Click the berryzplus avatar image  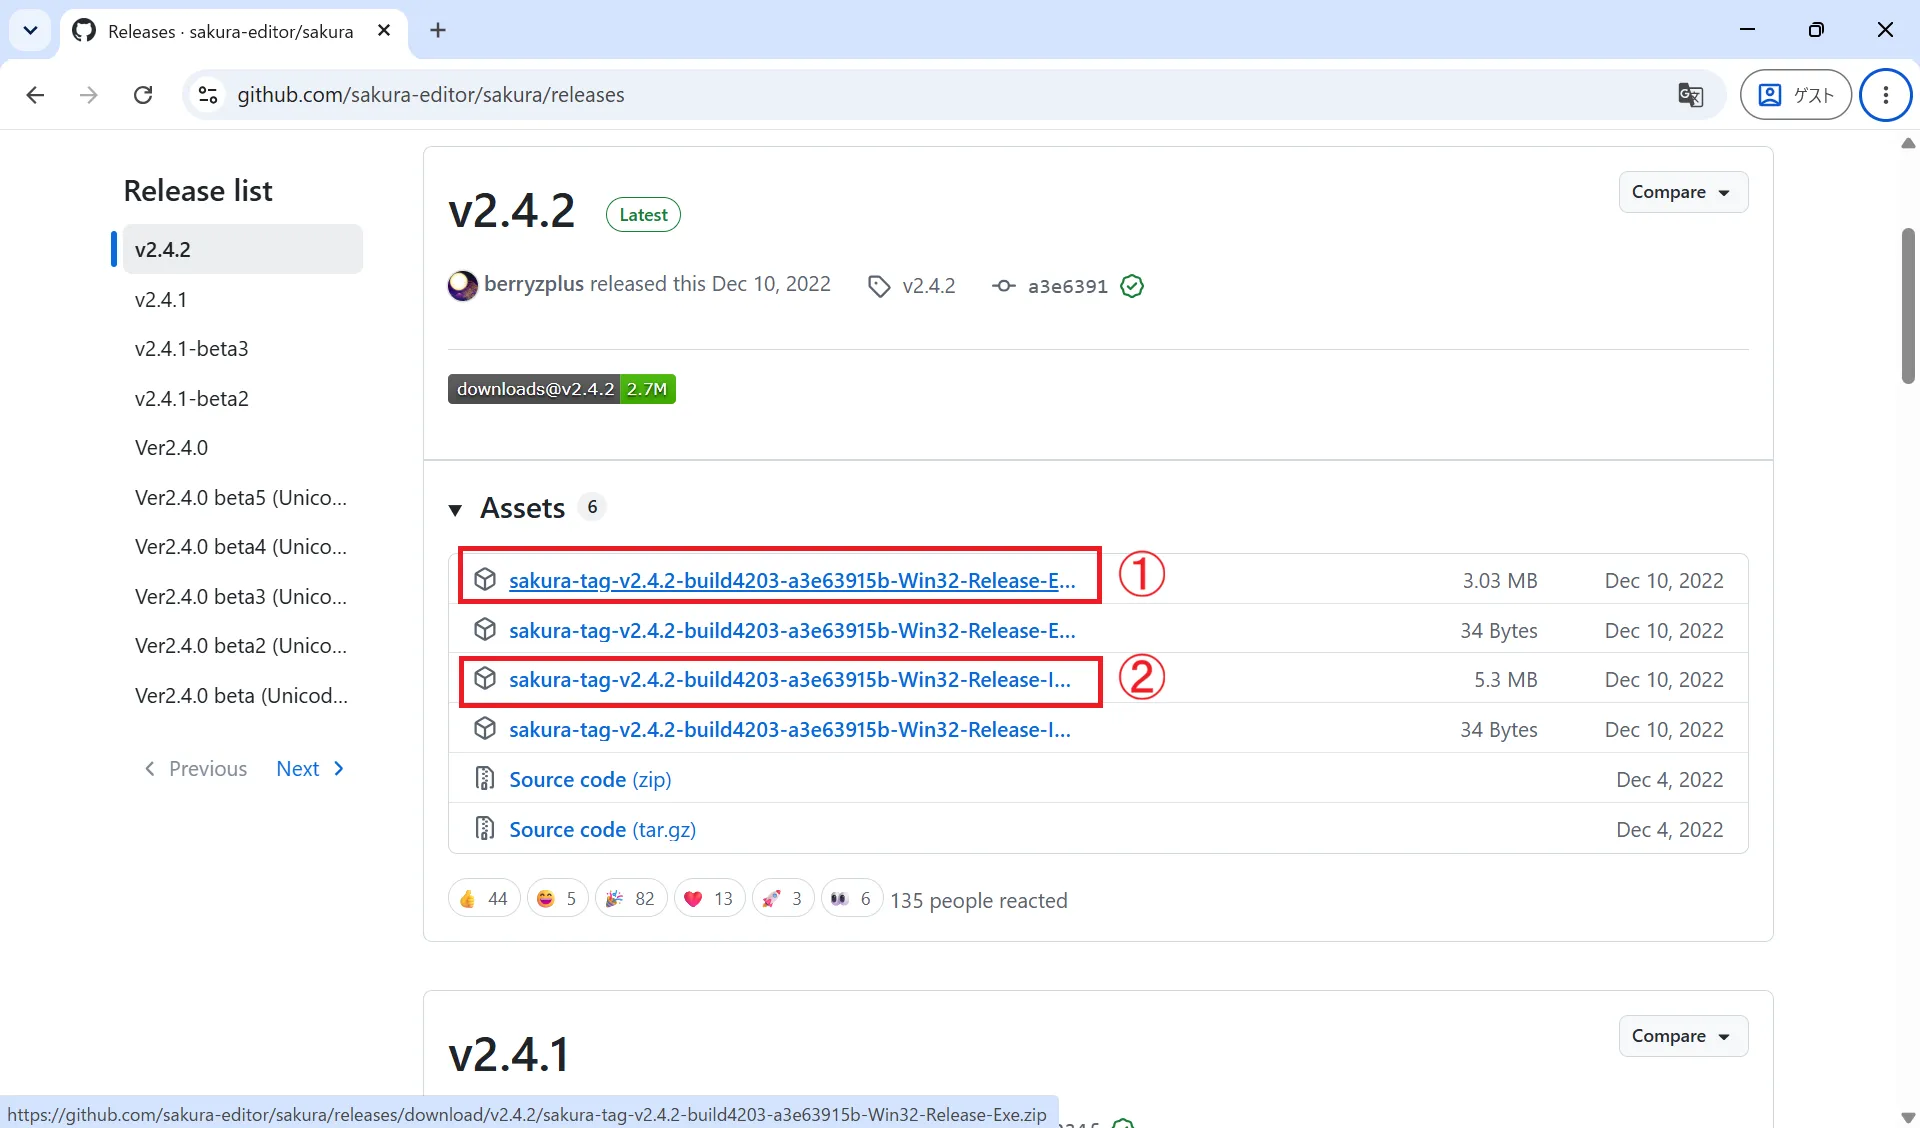462,286
